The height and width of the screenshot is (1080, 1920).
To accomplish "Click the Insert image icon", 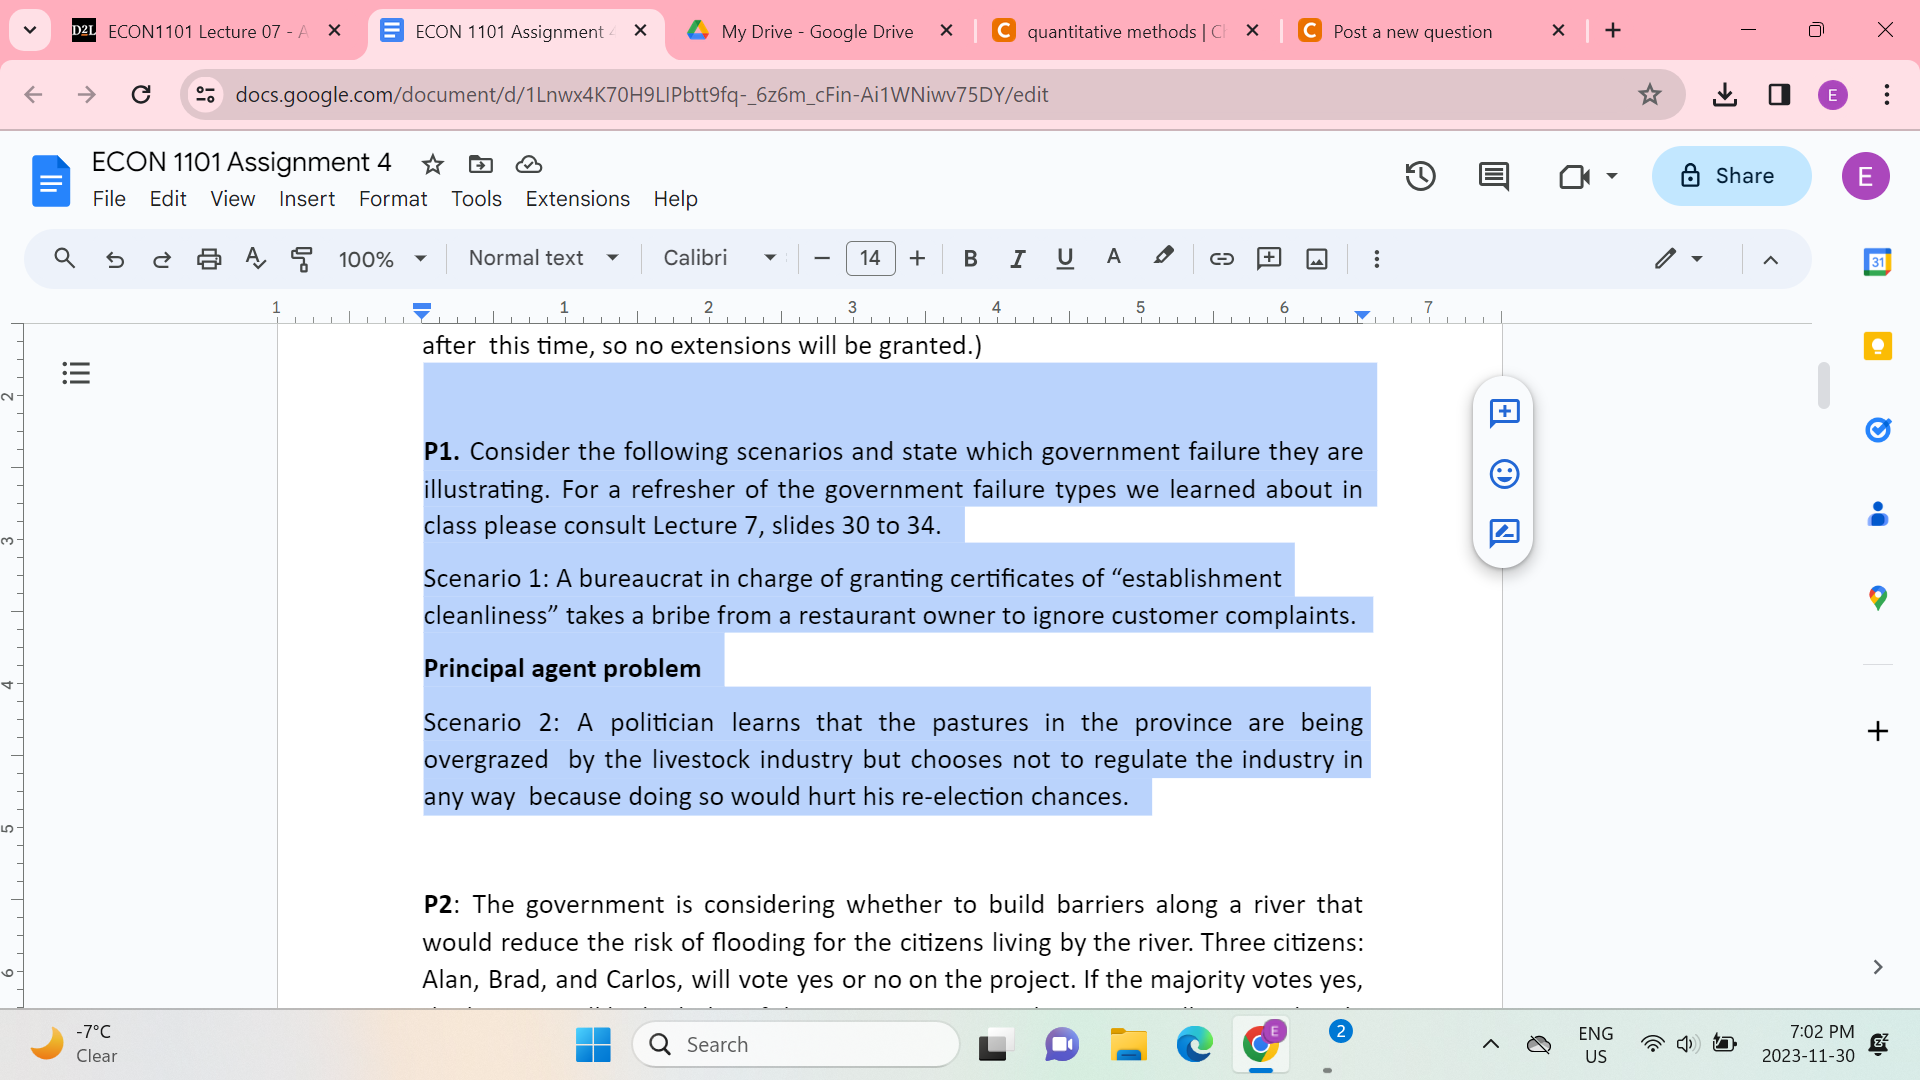I will [1315, 258].
